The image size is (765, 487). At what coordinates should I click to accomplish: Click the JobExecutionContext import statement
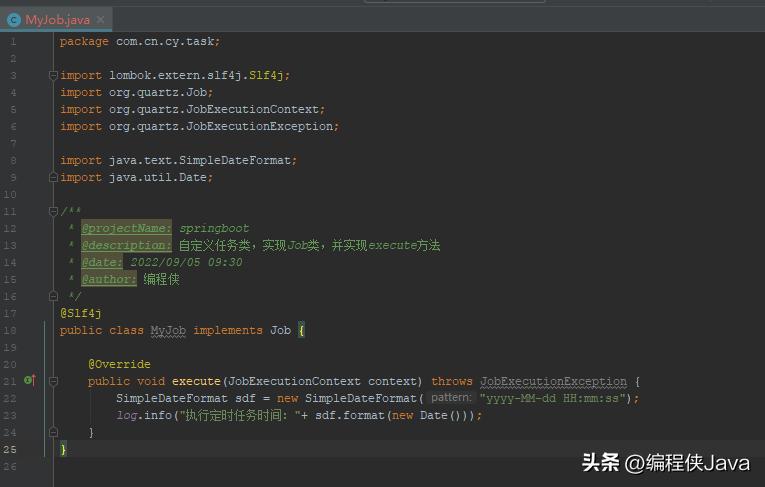pos(193,109)
